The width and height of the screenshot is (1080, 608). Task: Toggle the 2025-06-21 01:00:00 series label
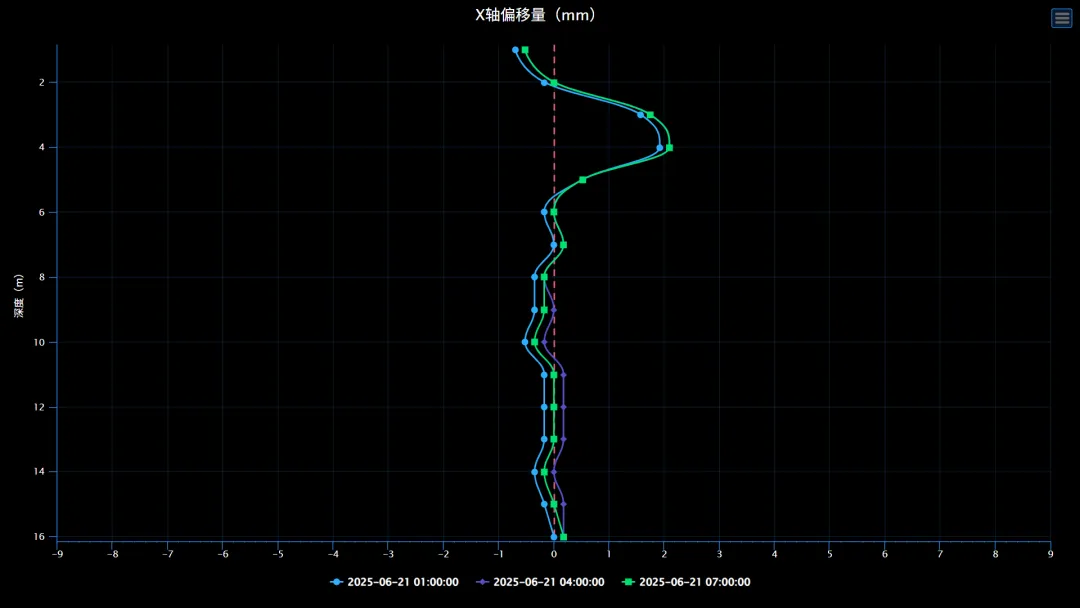(402, 582)
